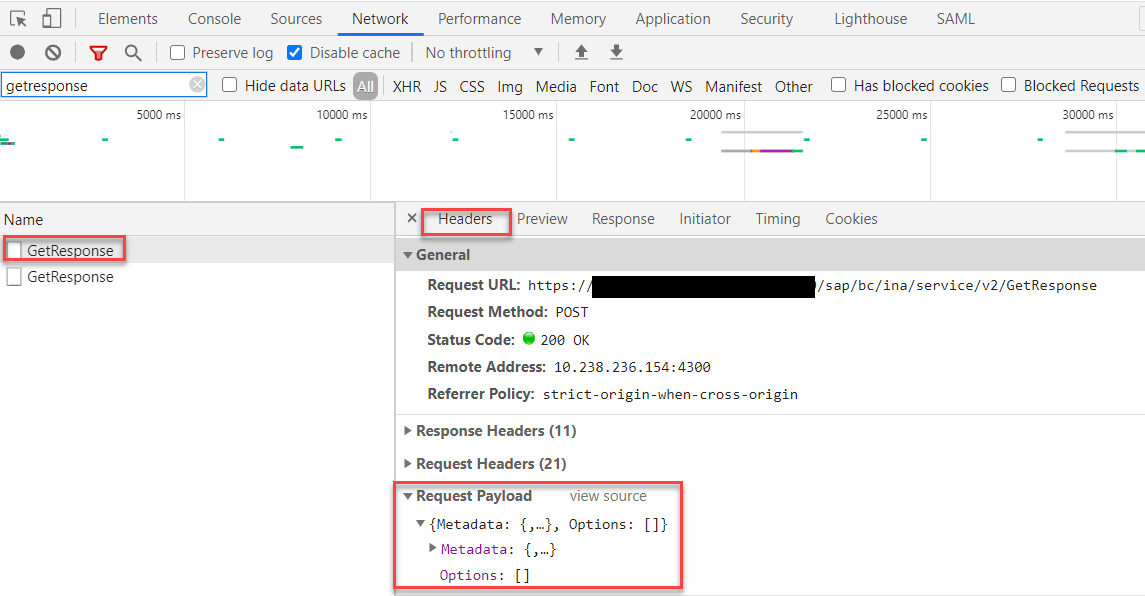
Task: Filter requests by Manifest
Action: (x=733, y=86)
